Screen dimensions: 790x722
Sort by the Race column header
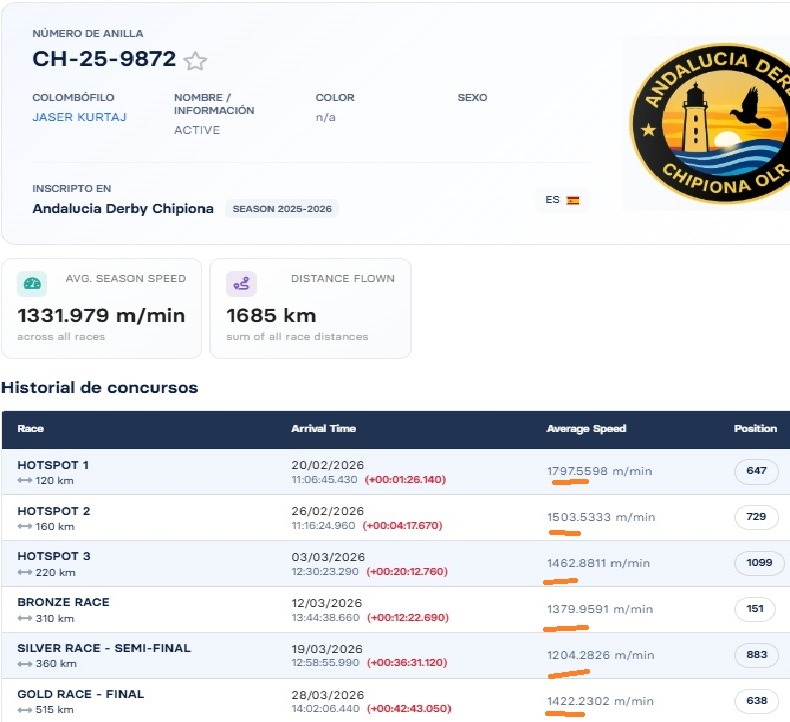[31, 429]
